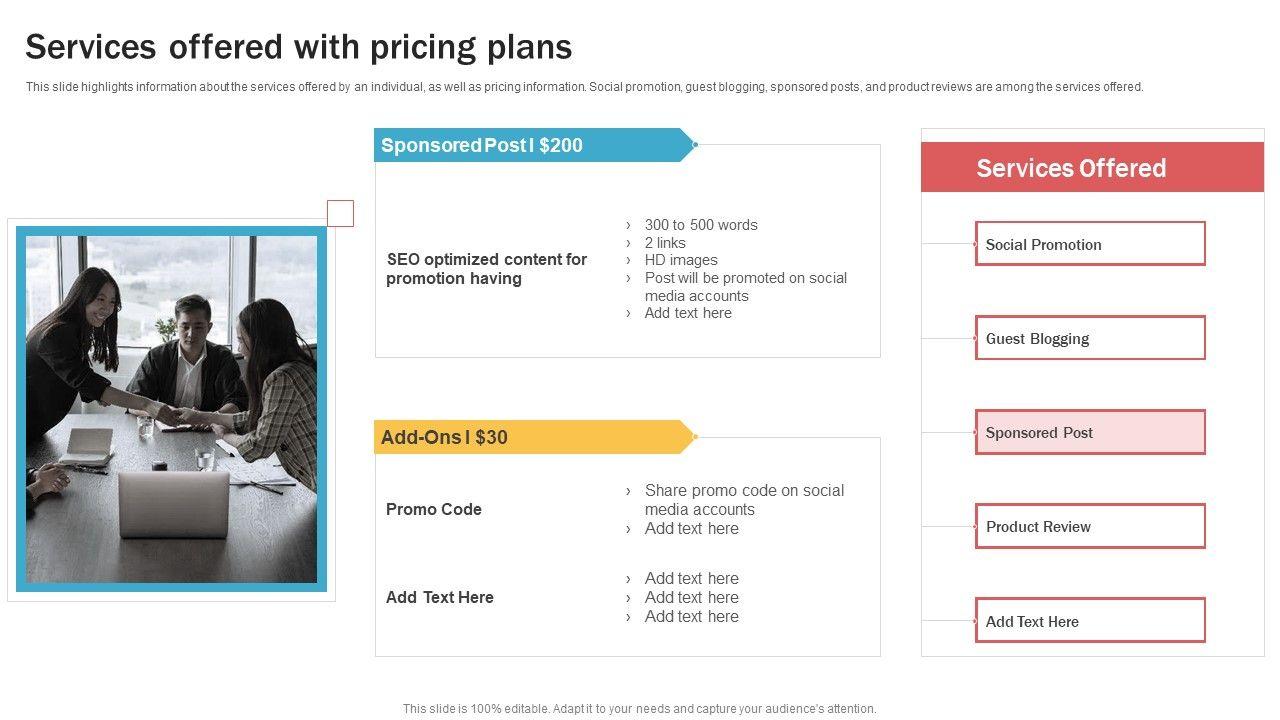
Task: Select the Sponsored Post $200 blue banner
Action: point(530,145)
